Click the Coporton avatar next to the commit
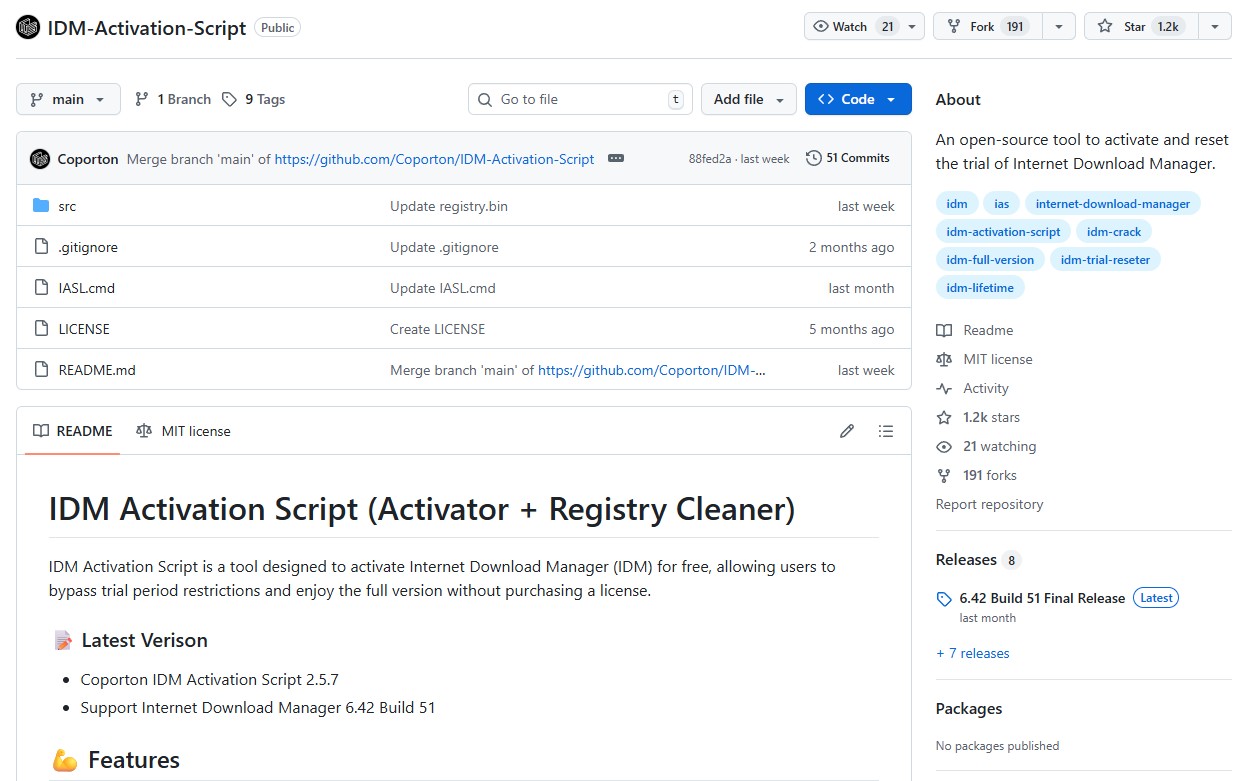The height and width of the screenshot is (781, 1260). pos(40,158)
